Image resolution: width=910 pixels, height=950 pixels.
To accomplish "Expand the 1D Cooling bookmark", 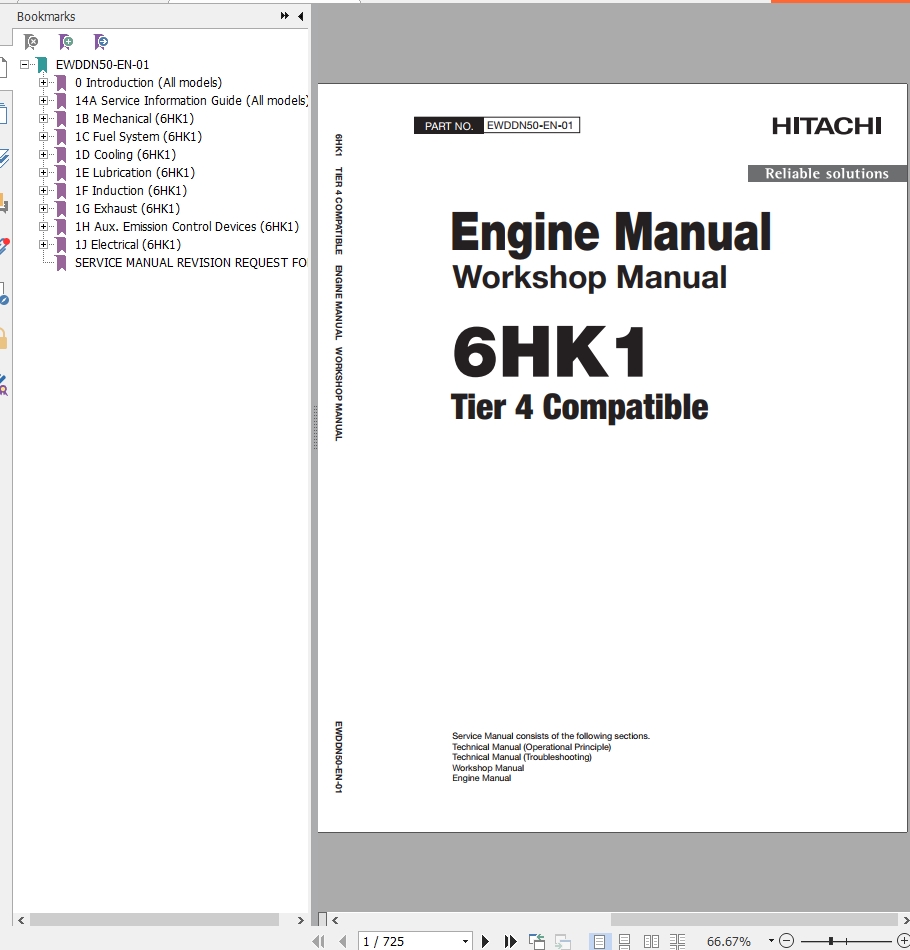I will point(44,154).
